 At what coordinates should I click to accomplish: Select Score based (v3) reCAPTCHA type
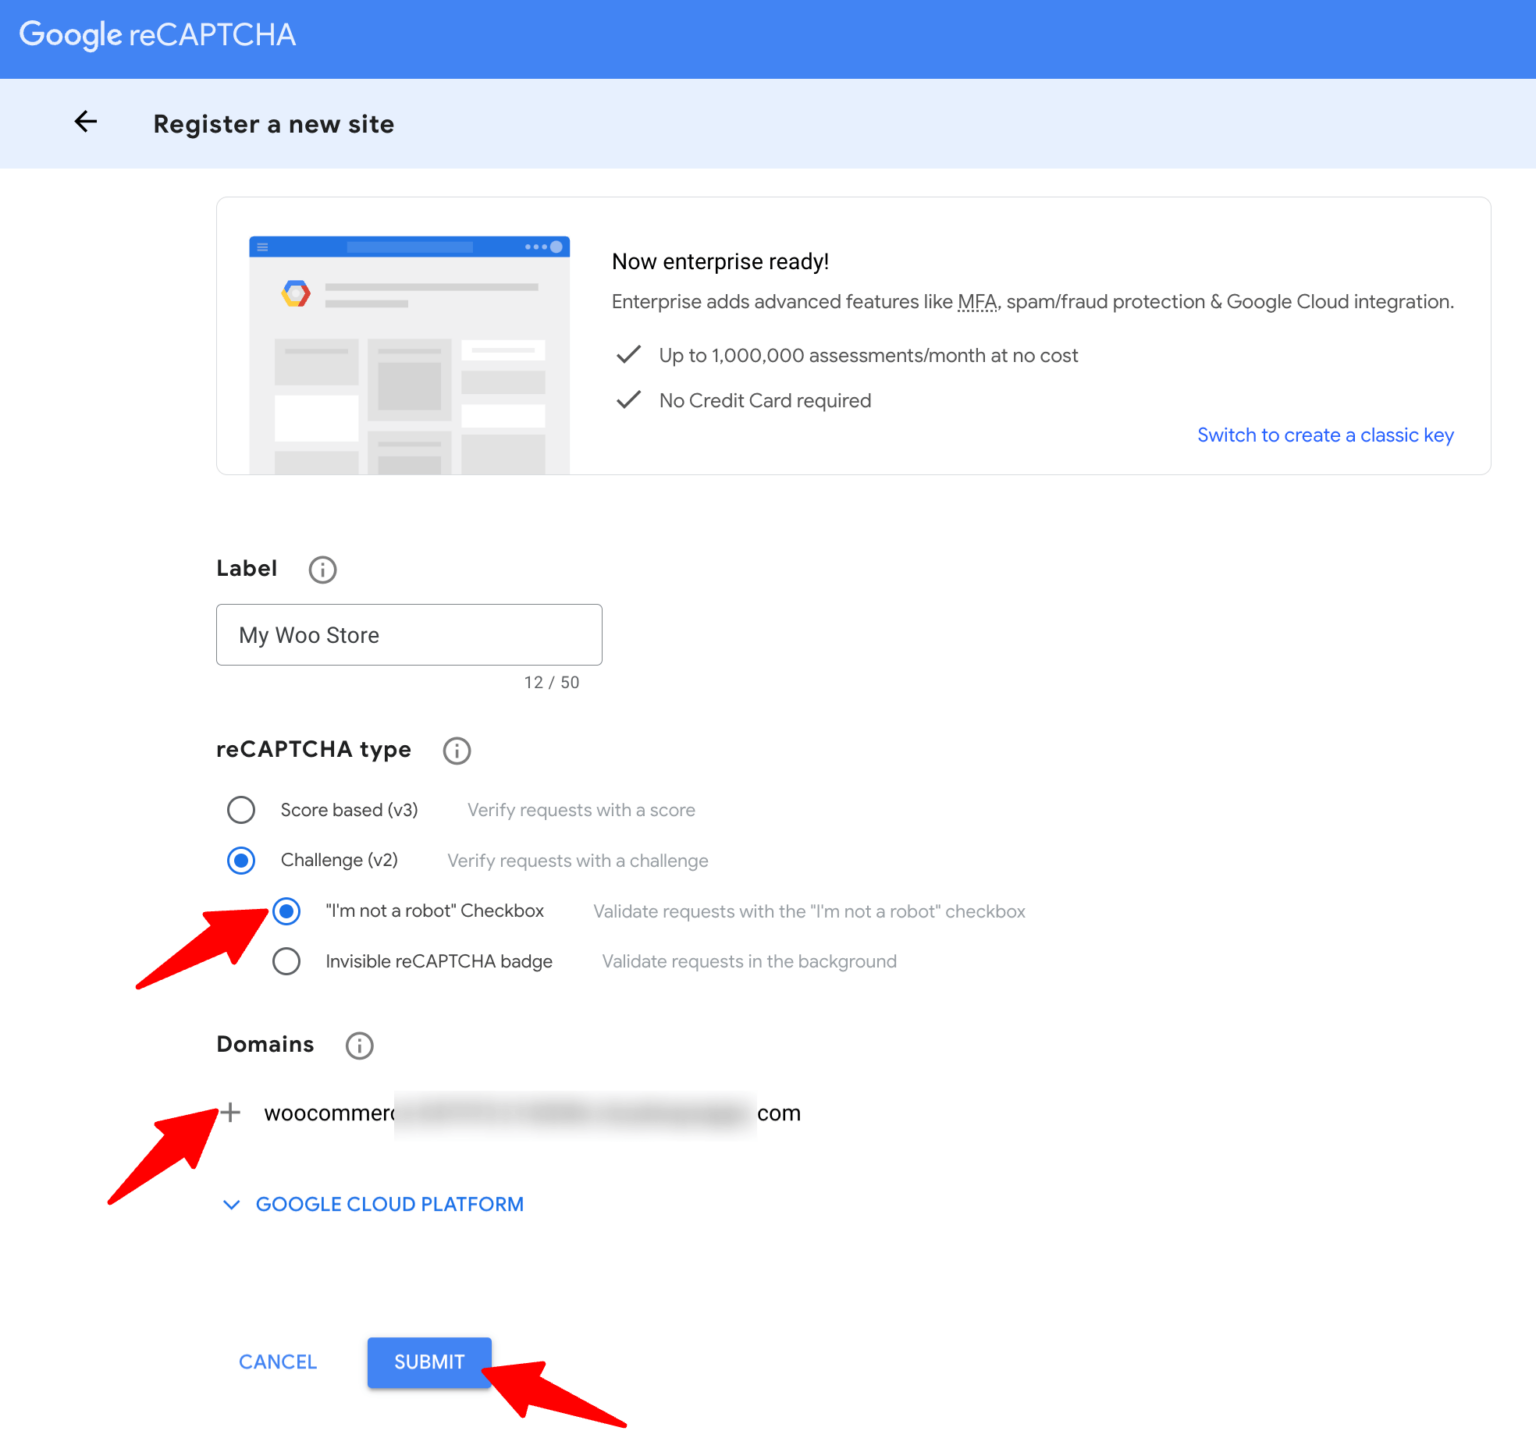[241, 810]
